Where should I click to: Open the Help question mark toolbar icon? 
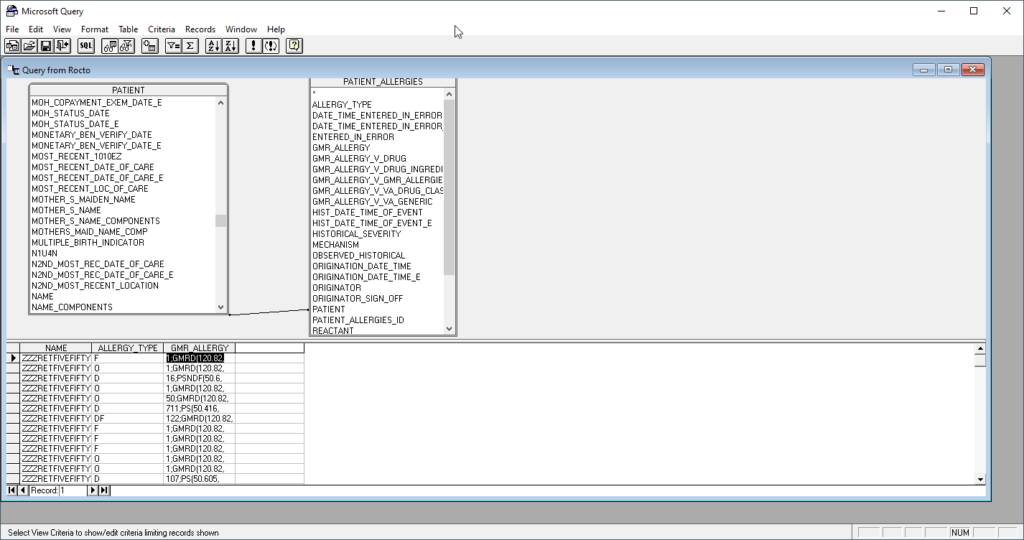[294, 46]
